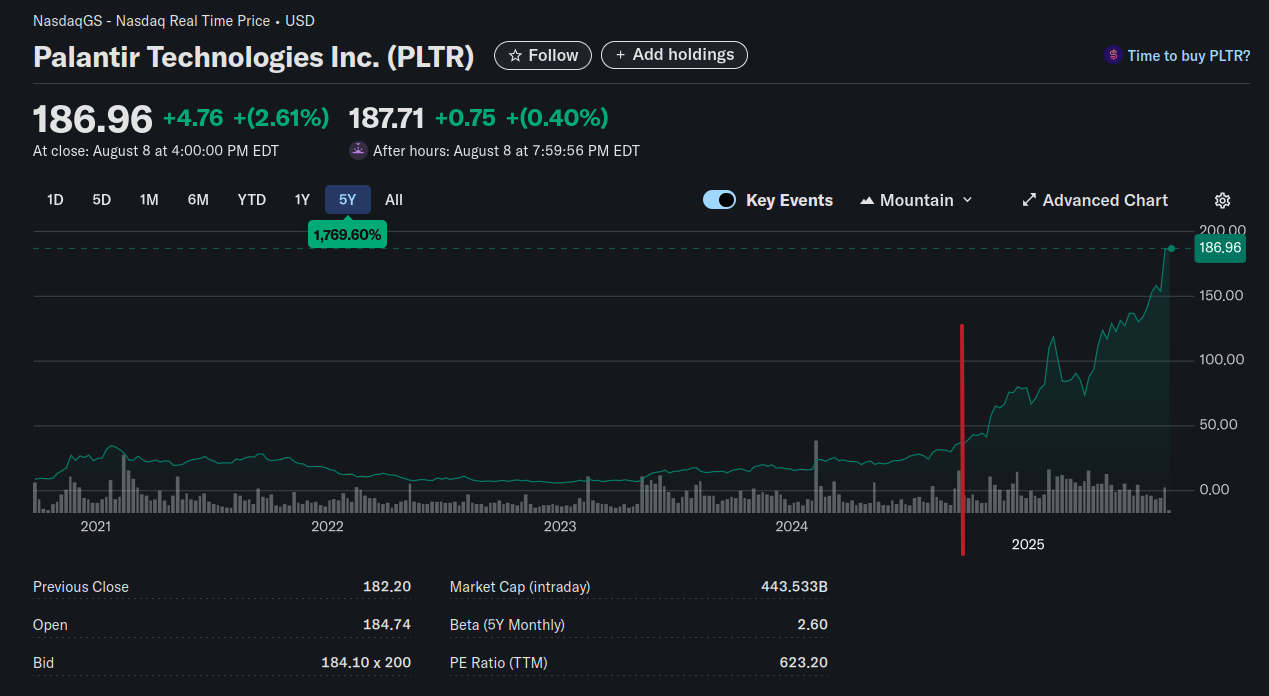Image resolution: width=1269 pixels, height=696 pixels.
Task: Select the 1M range tab
Action: point(149,200)
